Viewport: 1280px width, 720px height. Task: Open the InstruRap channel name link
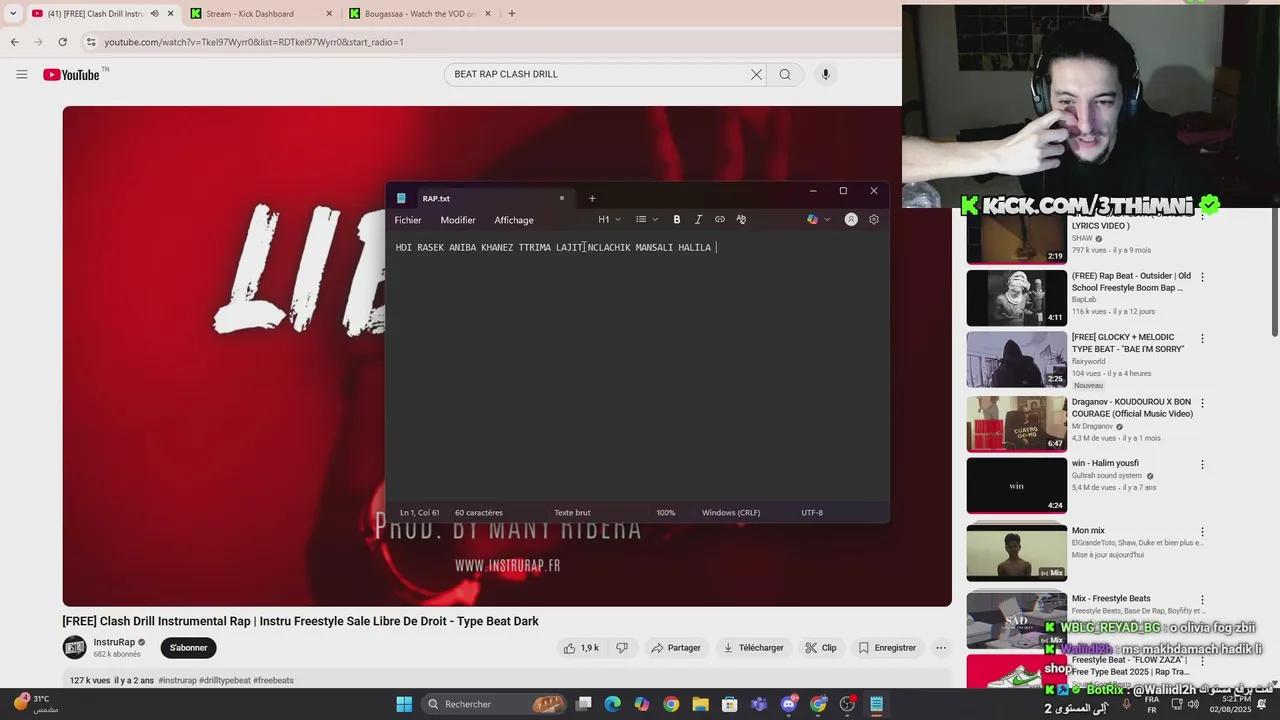pos(115,642)
